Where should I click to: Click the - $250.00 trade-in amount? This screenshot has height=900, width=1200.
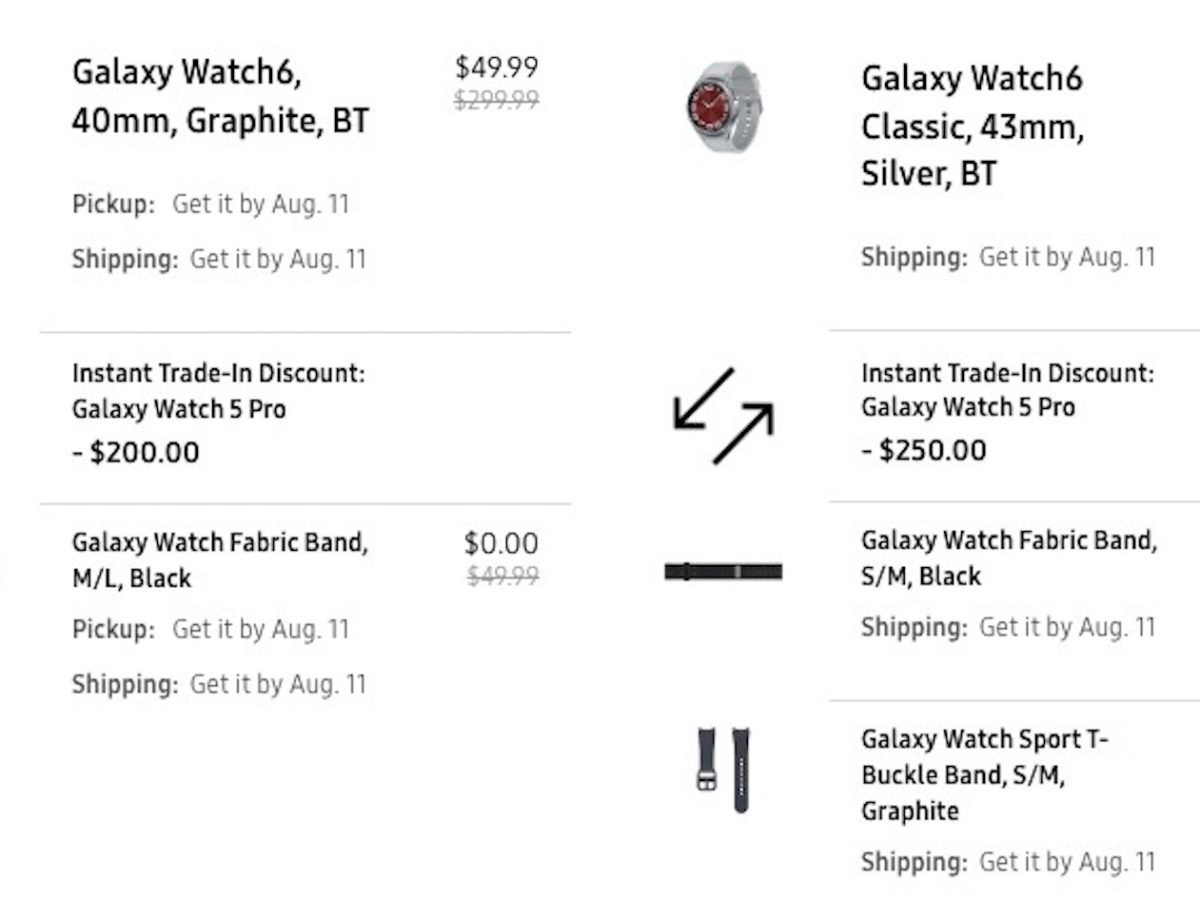coord(924,450)
